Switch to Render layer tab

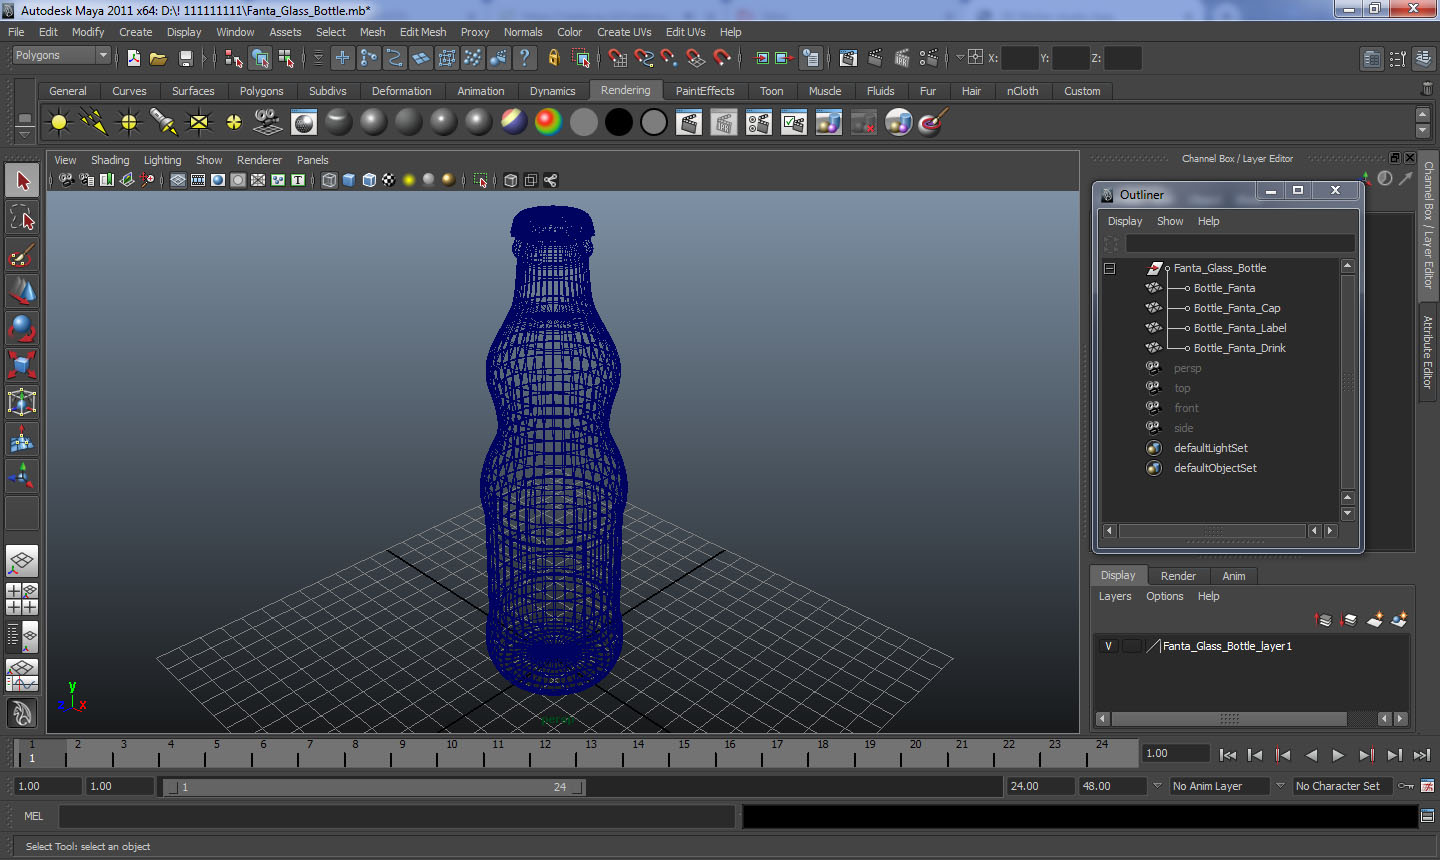[1178, 576]
